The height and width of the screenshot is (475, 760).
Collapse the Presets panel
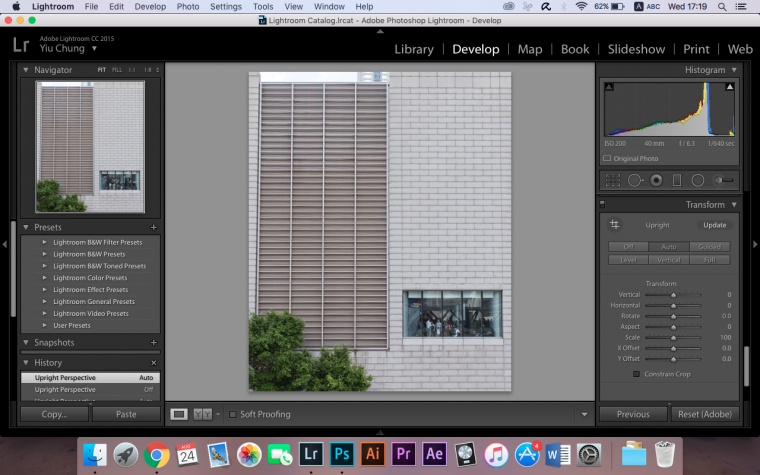click(x=26, y=227)
